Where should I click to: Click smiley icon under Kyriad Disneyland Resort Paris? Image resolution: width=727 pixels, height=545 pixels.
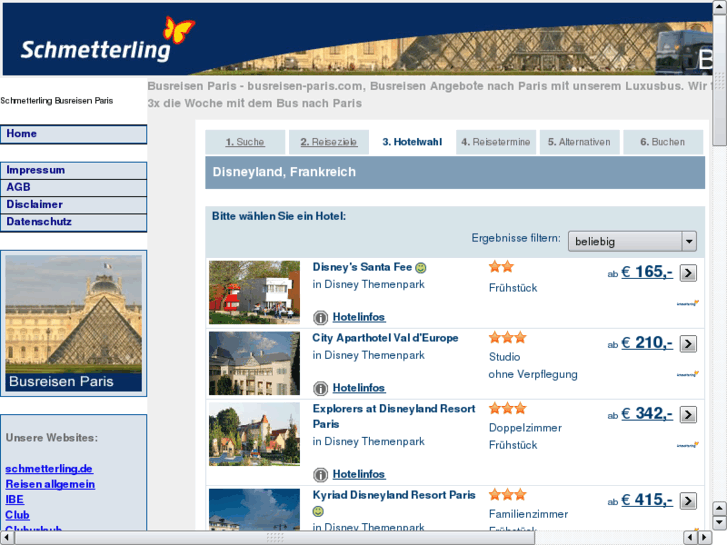[318, 511]
